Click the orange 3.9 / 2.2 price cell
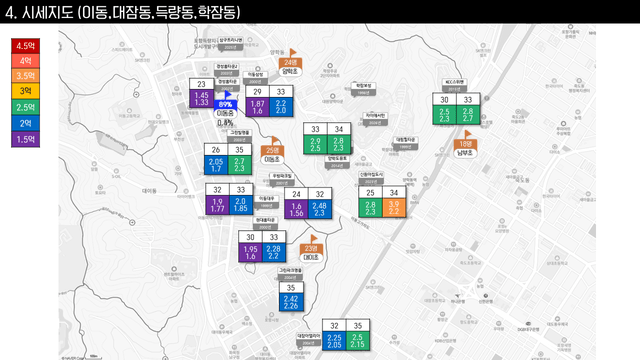The height and width of the screenshot is (360, 640). click(394, 208)
